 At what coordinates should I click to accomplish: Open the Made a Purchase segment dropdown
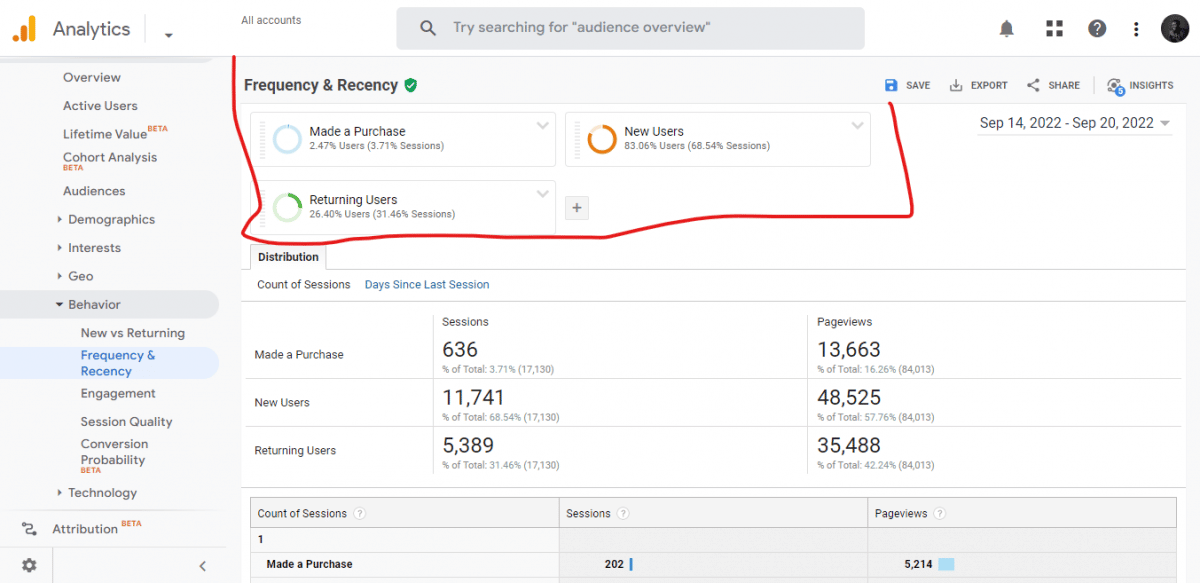pyautogui.click(x=543, y=126)
